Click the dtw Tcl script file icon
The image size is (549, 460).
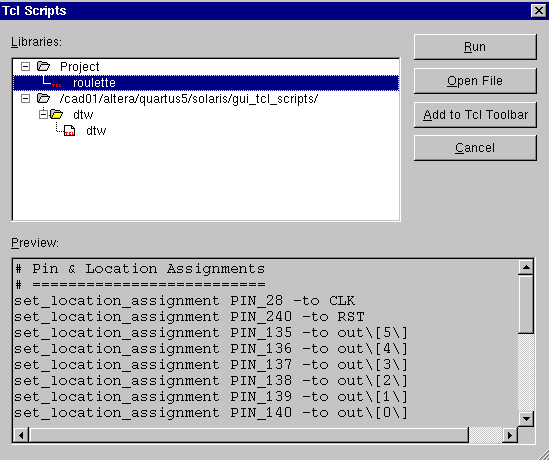click(x=69, y=131)
